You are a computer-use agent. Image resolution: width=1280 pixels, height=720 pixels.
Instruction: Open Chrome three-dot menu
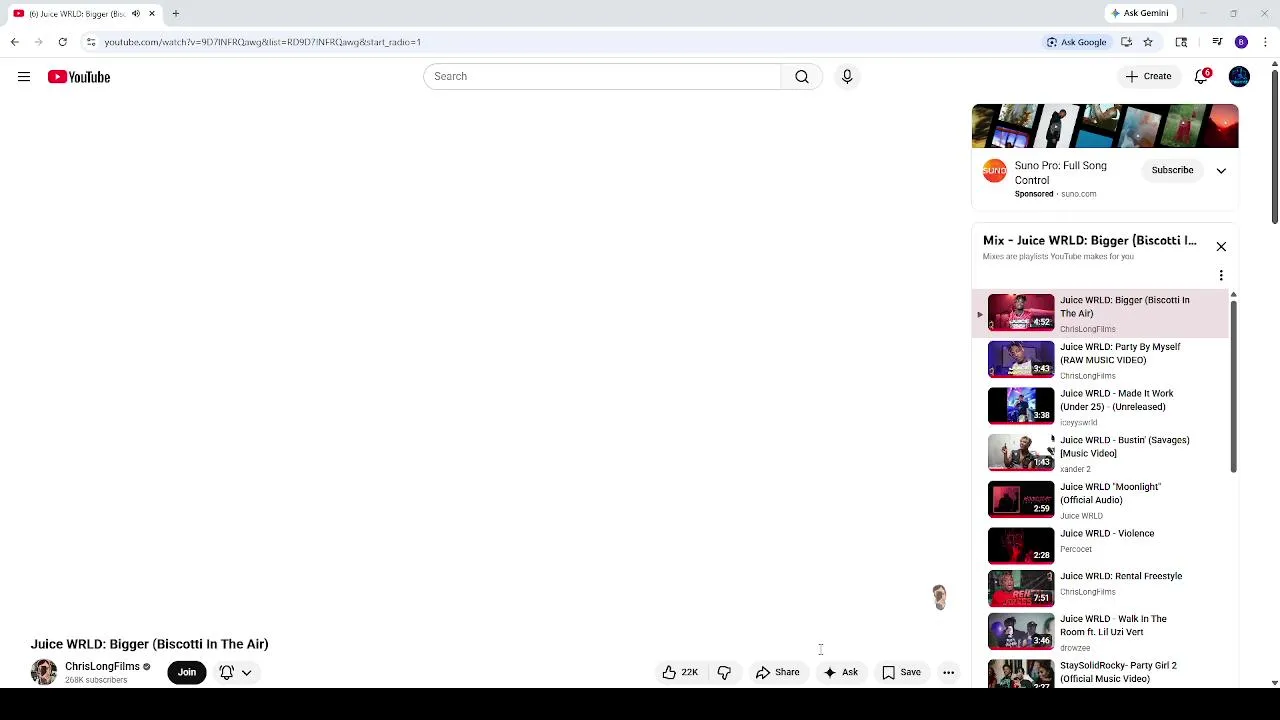coord(1265,42)
